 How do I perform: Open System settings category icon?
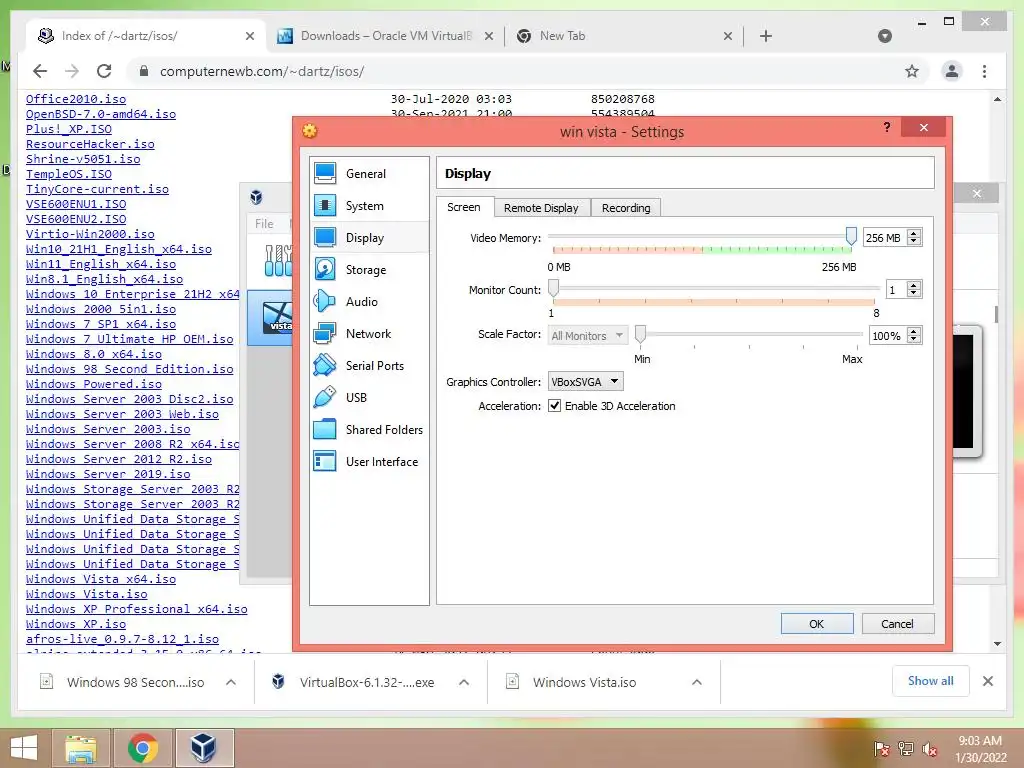(325, 206)
